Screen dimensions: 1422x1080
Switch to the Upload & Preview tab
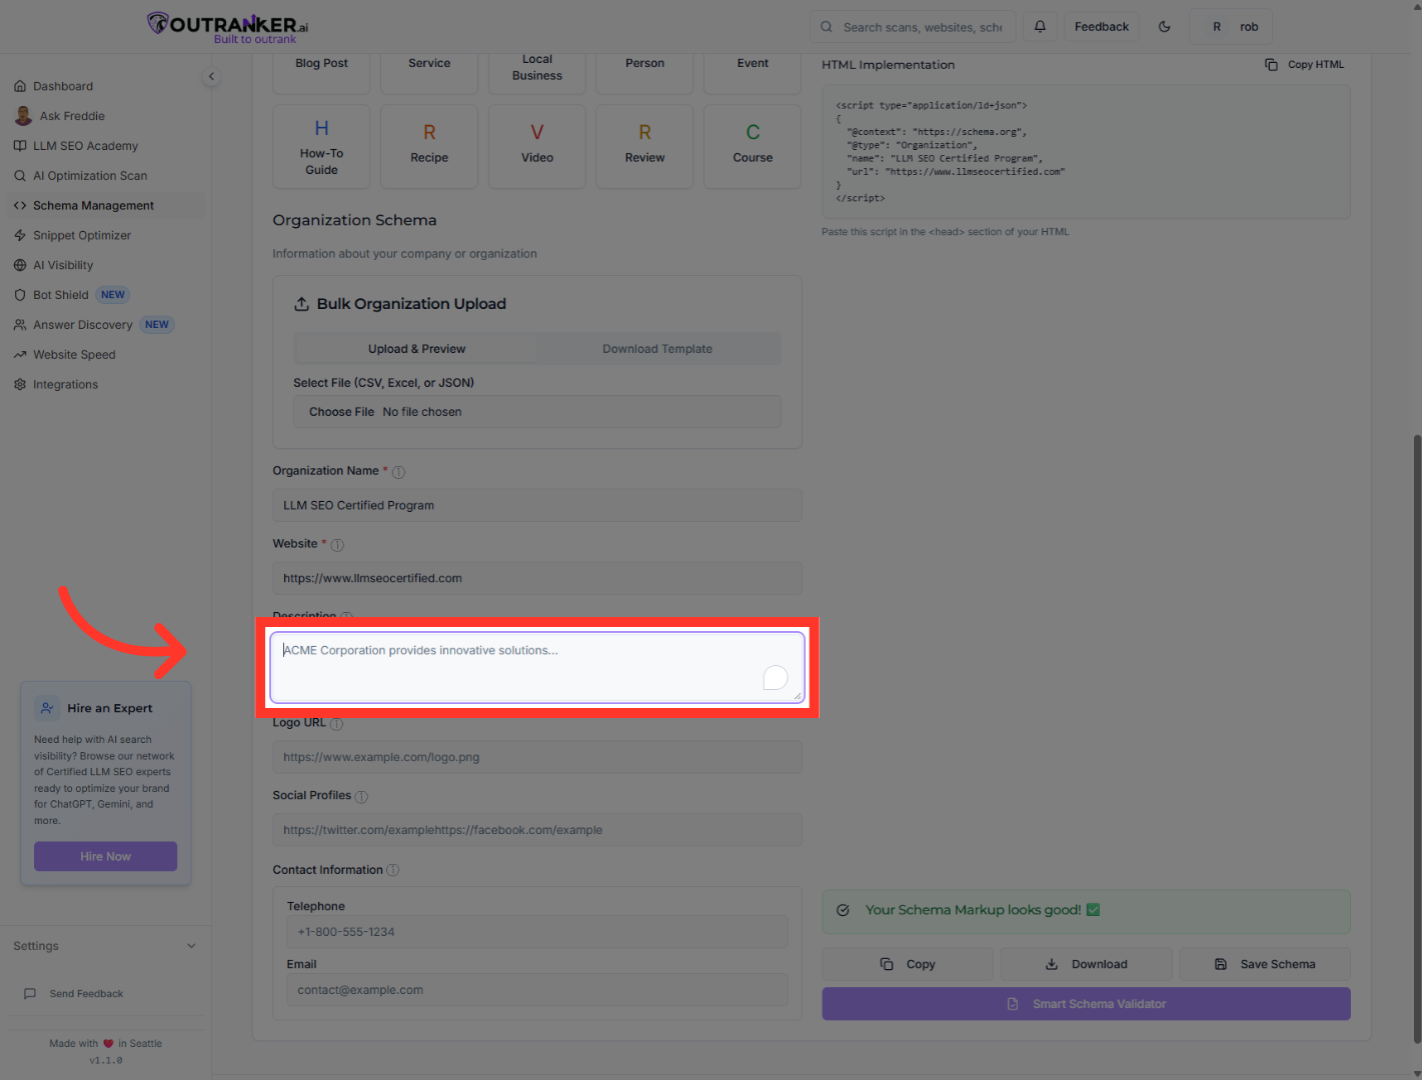coord(416,349)
